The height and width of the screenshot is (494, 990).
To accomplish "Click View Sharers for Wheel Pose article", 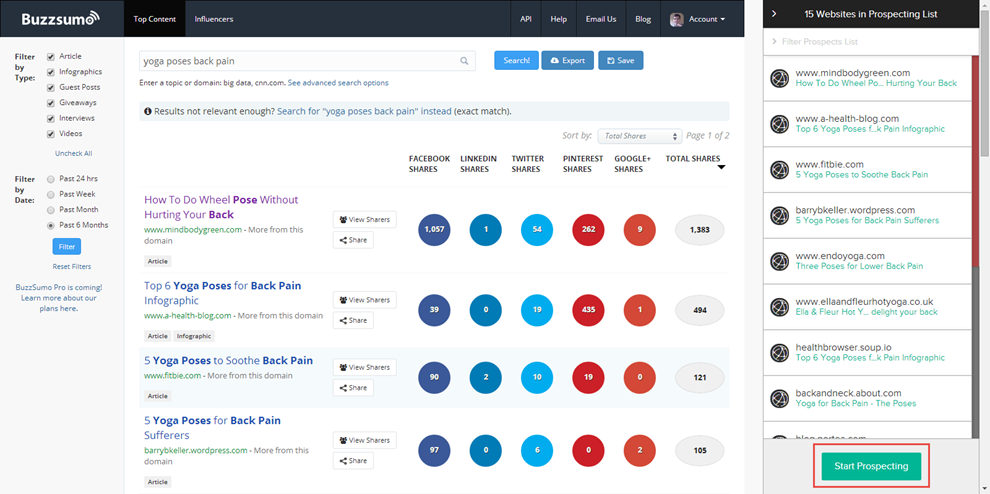I will pos(364,219).
